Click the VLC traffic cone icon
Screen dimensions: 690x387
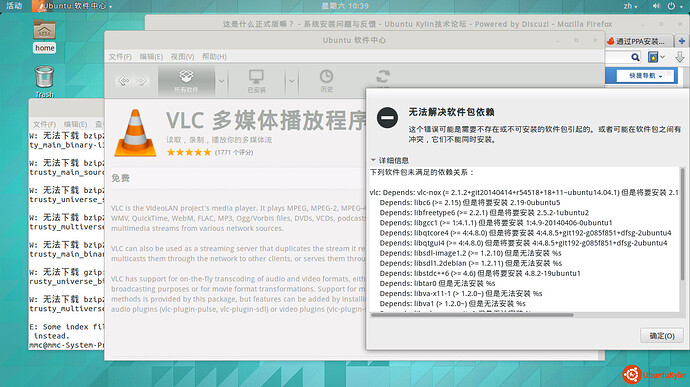[x=135, y=133]
